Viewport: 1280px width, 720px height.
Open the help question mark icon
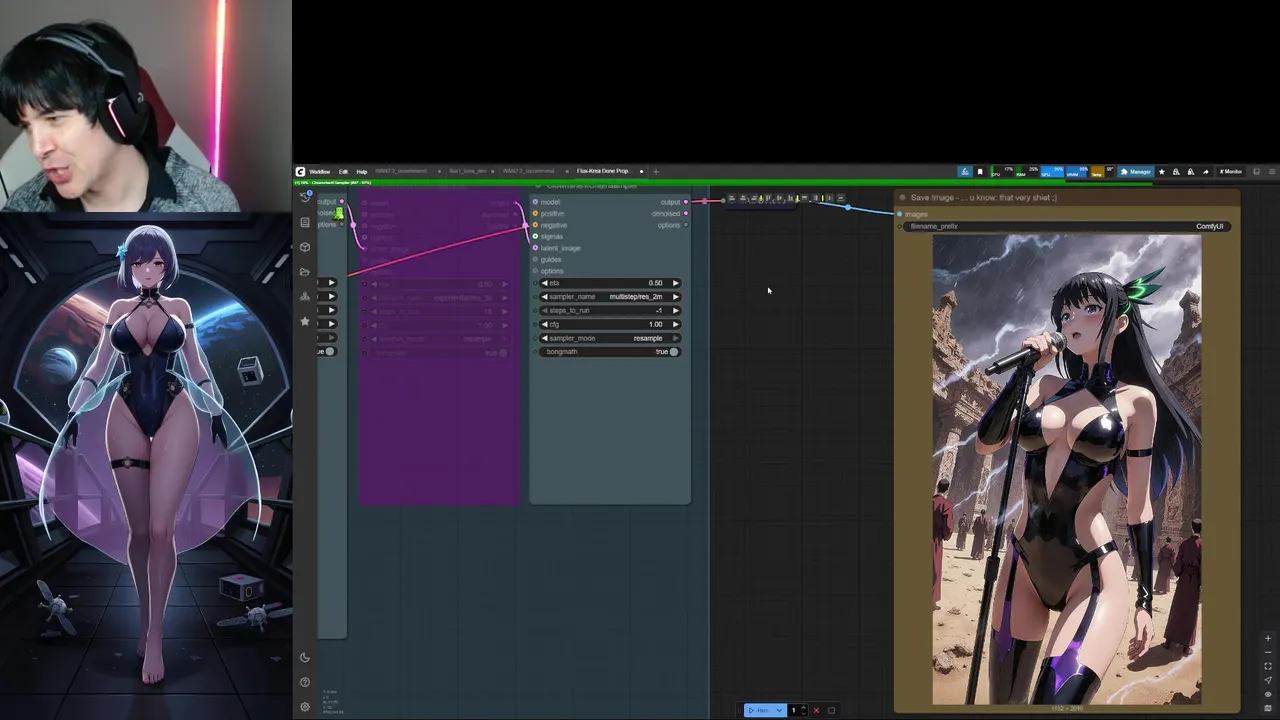305,682
